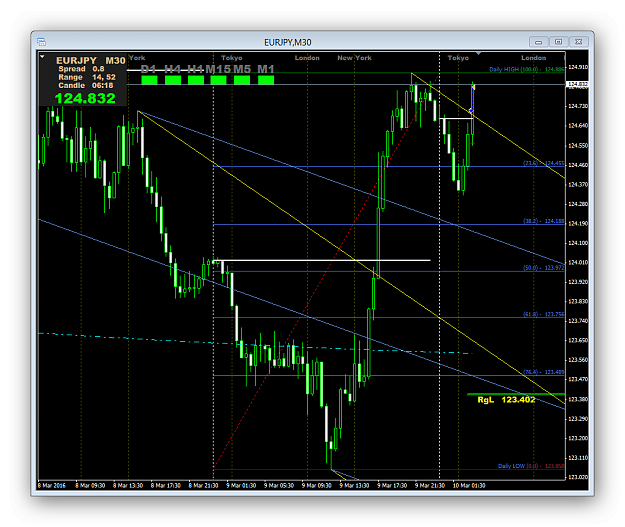Screen dimensions: 625x527
Task: Click the 'Daily HIGH (100.0) - 124.886' label
Action: [527, 69]
